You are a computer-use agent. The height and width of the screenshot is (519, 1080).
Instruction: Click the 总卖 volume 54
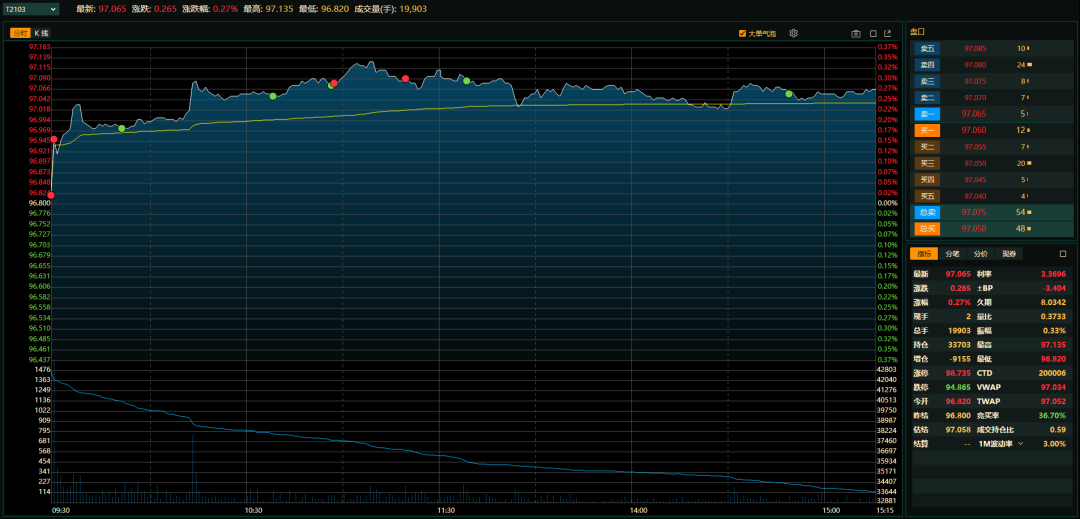tap(1021, 212)
